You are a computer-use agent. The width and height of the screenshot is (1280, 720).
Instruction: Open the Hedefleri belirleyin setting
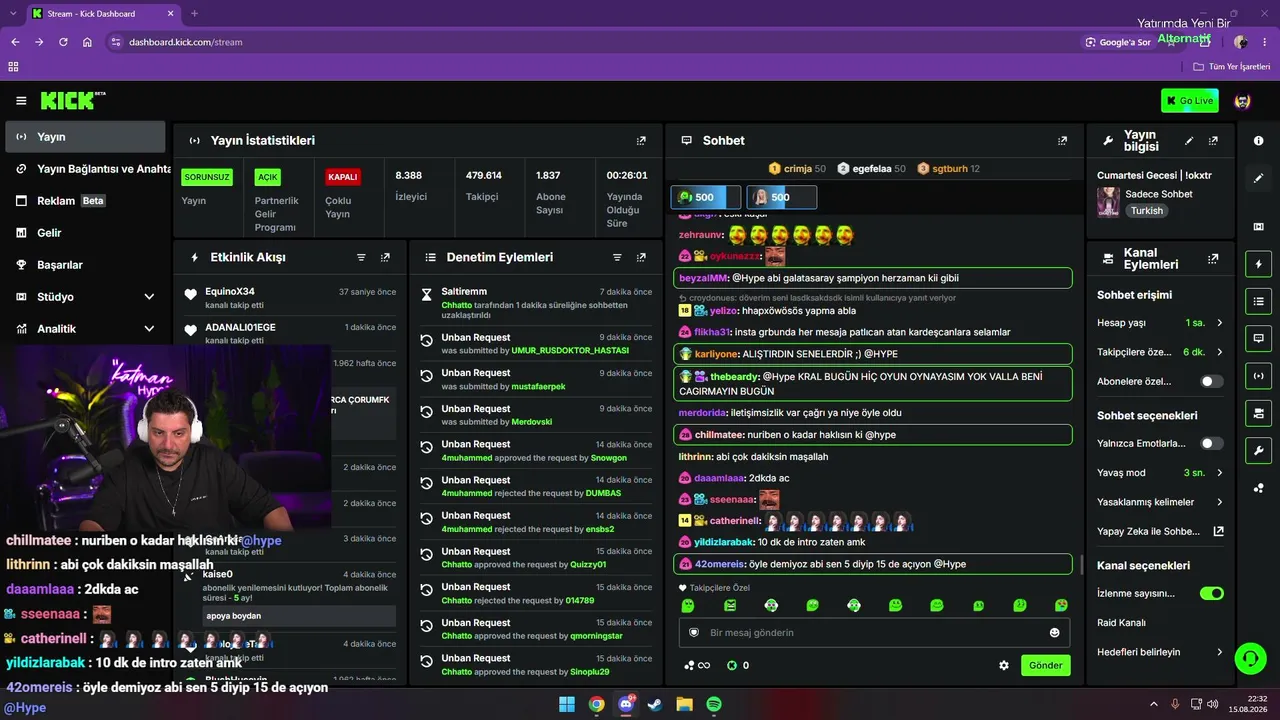pyautogui.click(x=1160, y=652)
